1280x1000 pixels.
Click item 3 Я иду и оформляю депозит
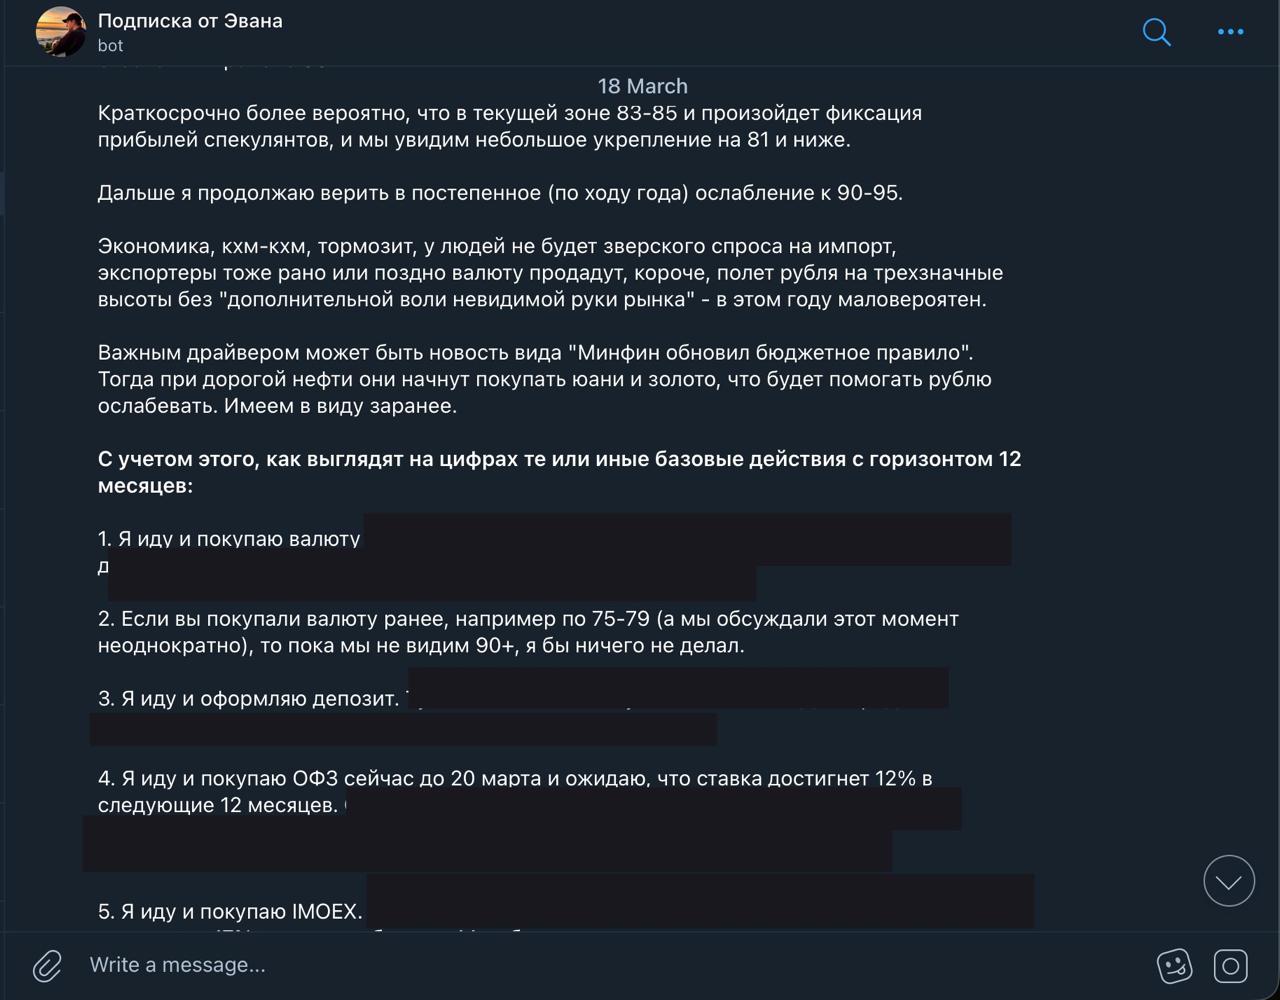(248, 699)
